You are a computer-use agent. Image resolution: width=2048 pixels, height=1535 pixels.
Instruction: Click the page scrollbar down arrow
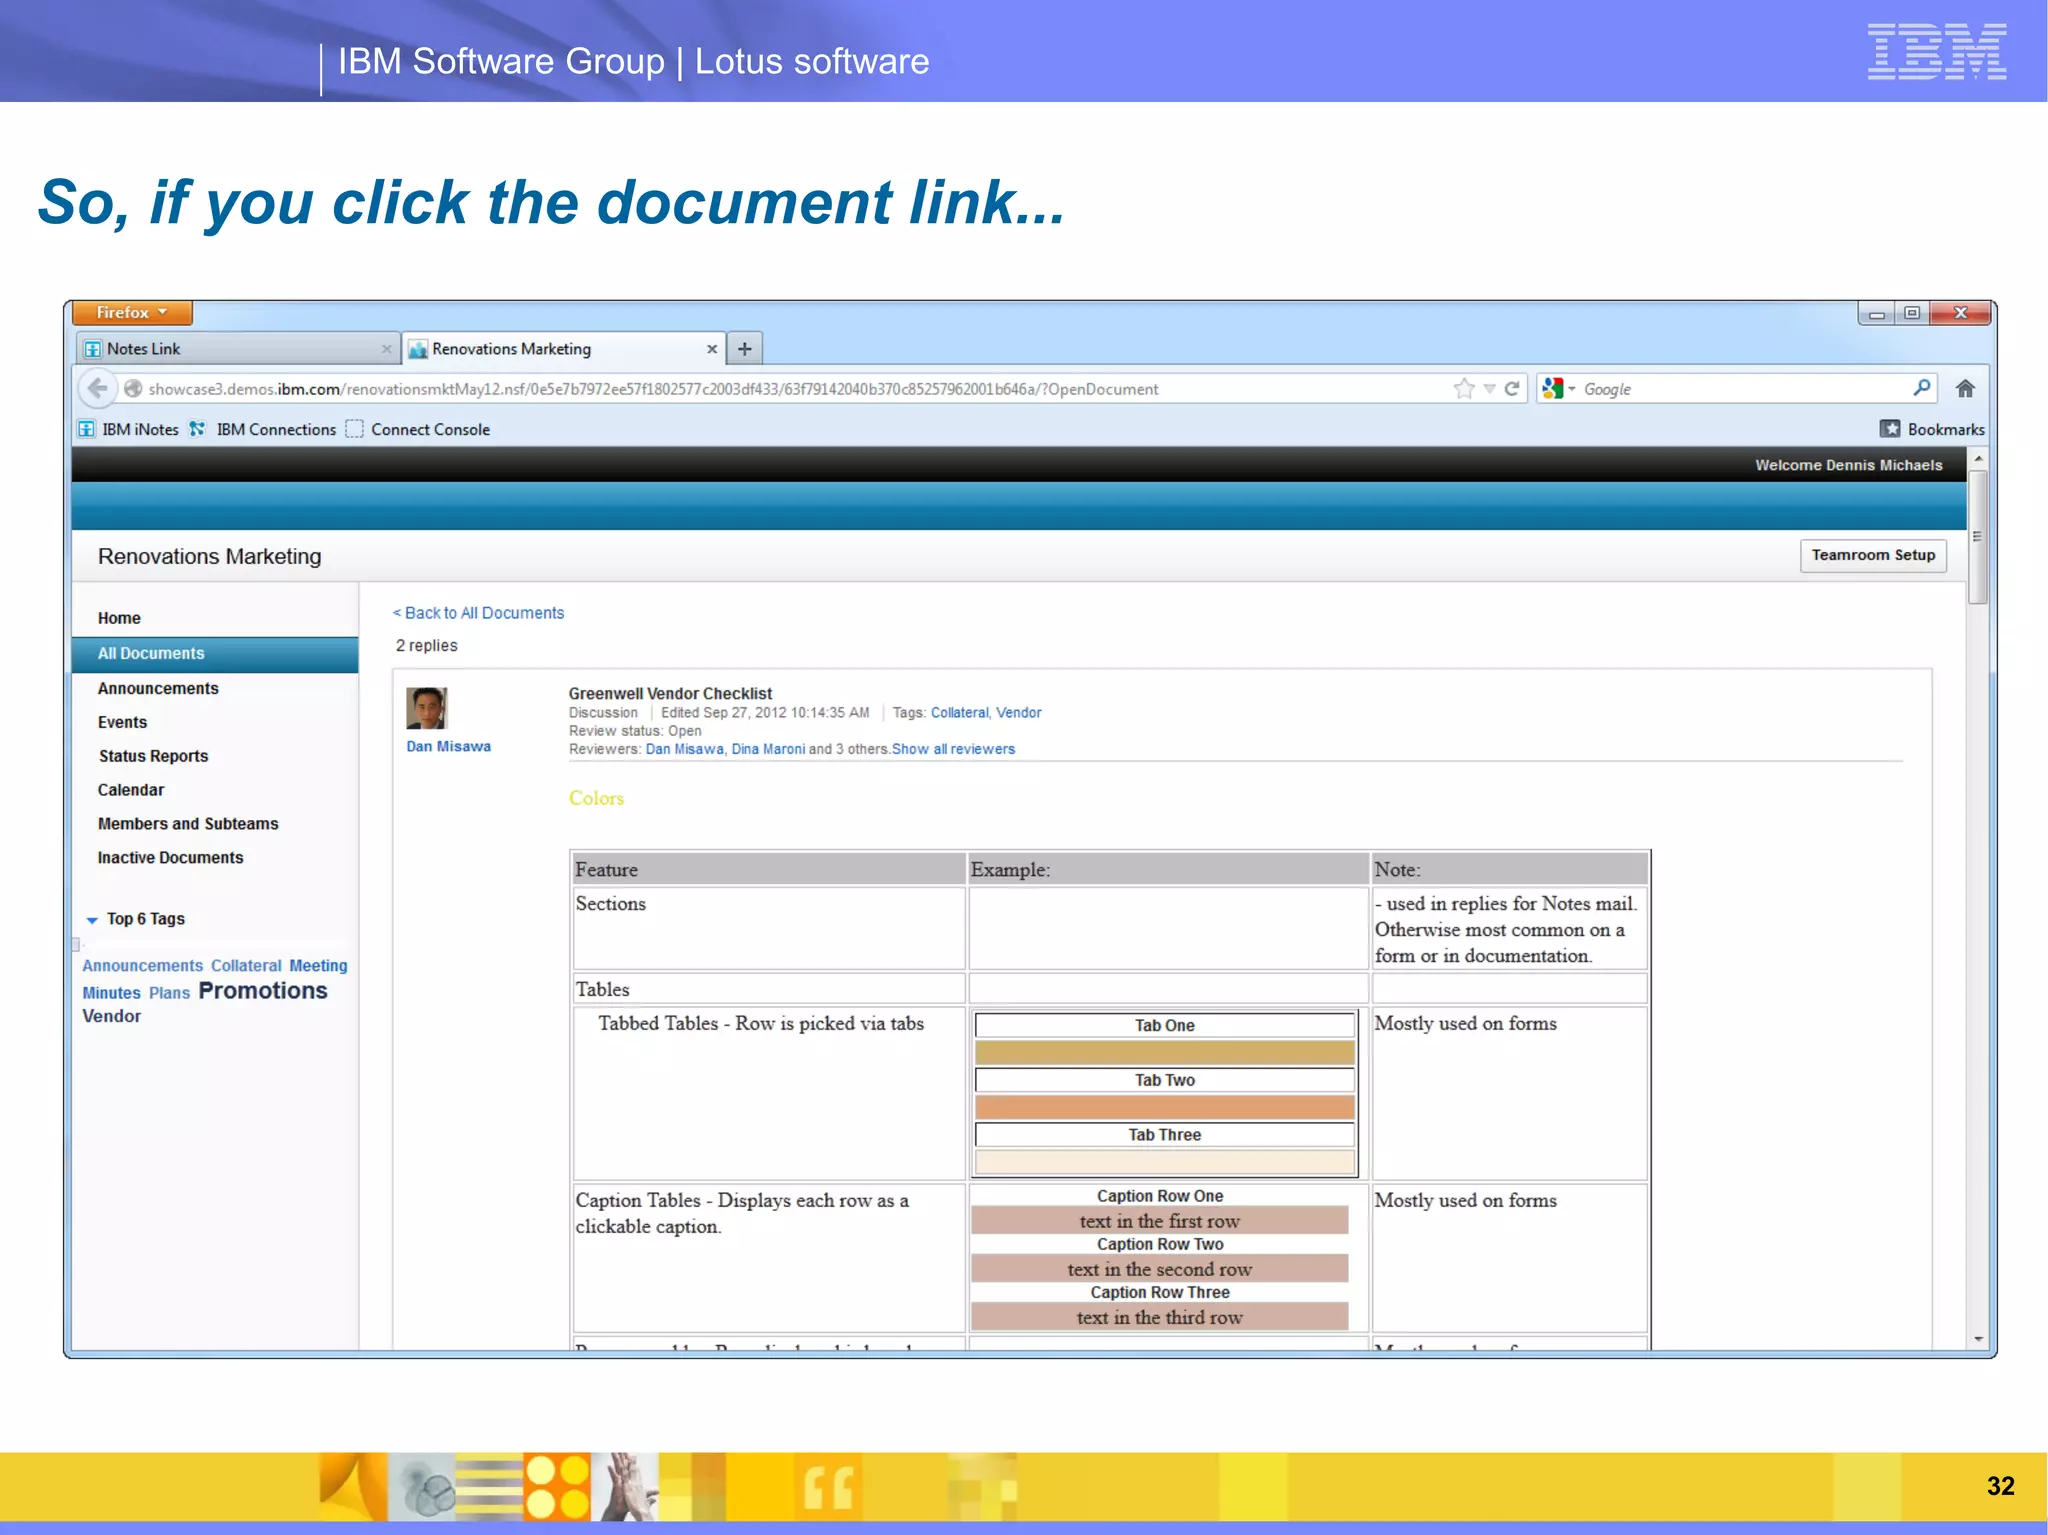coord(1977,1340)
